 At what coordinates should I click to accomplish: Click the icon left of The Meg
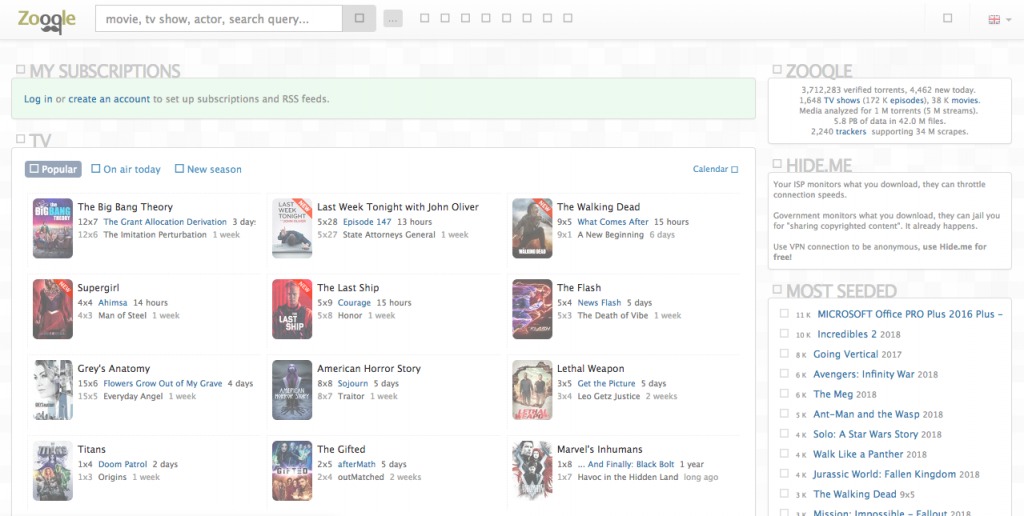784,394
